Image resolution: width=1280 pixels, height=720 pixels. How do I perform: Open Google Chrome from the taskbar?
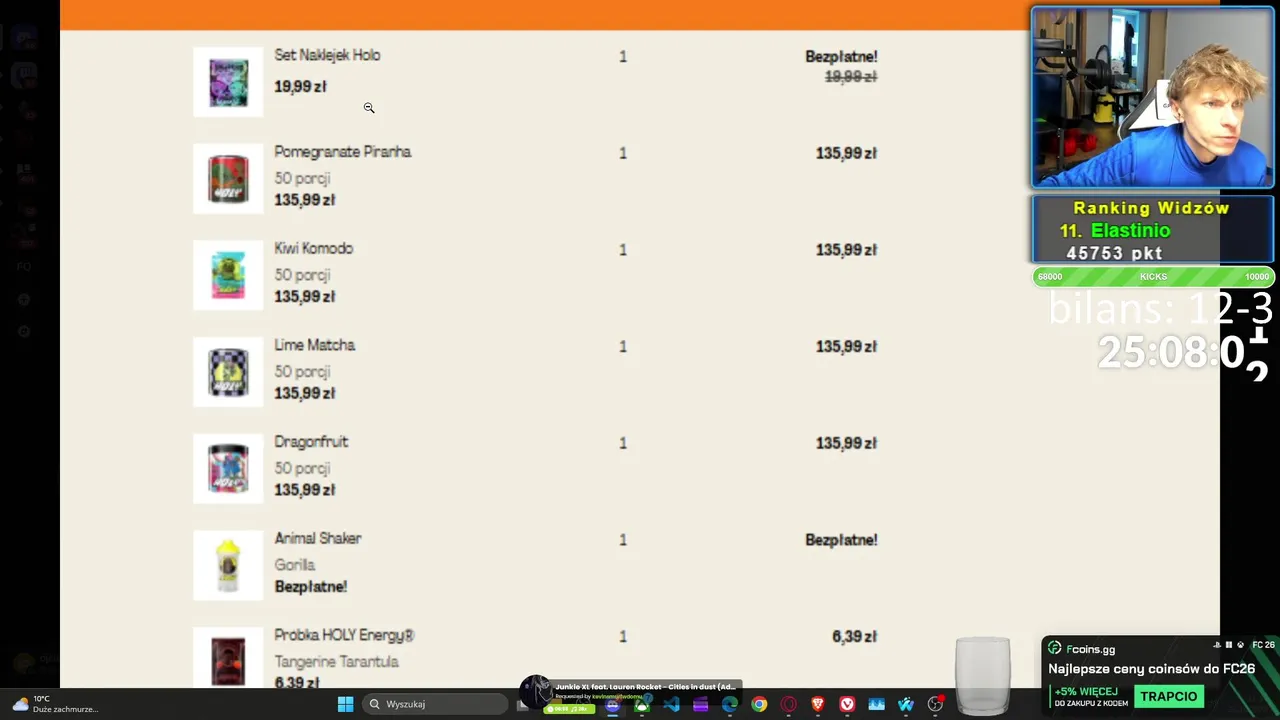click(759, 704)
